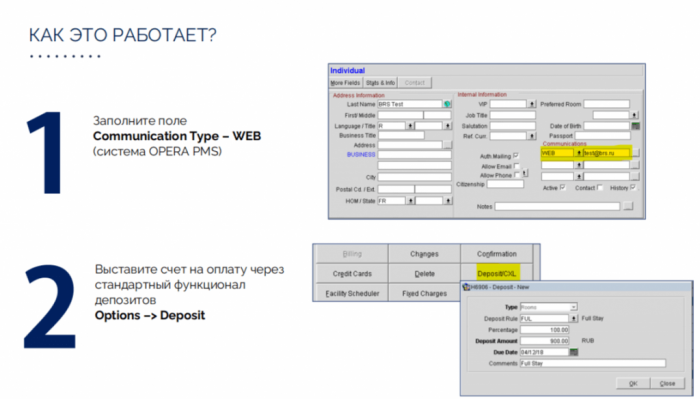
Task: Click the Preferred Room input field
Action: (x=606, y=104)
